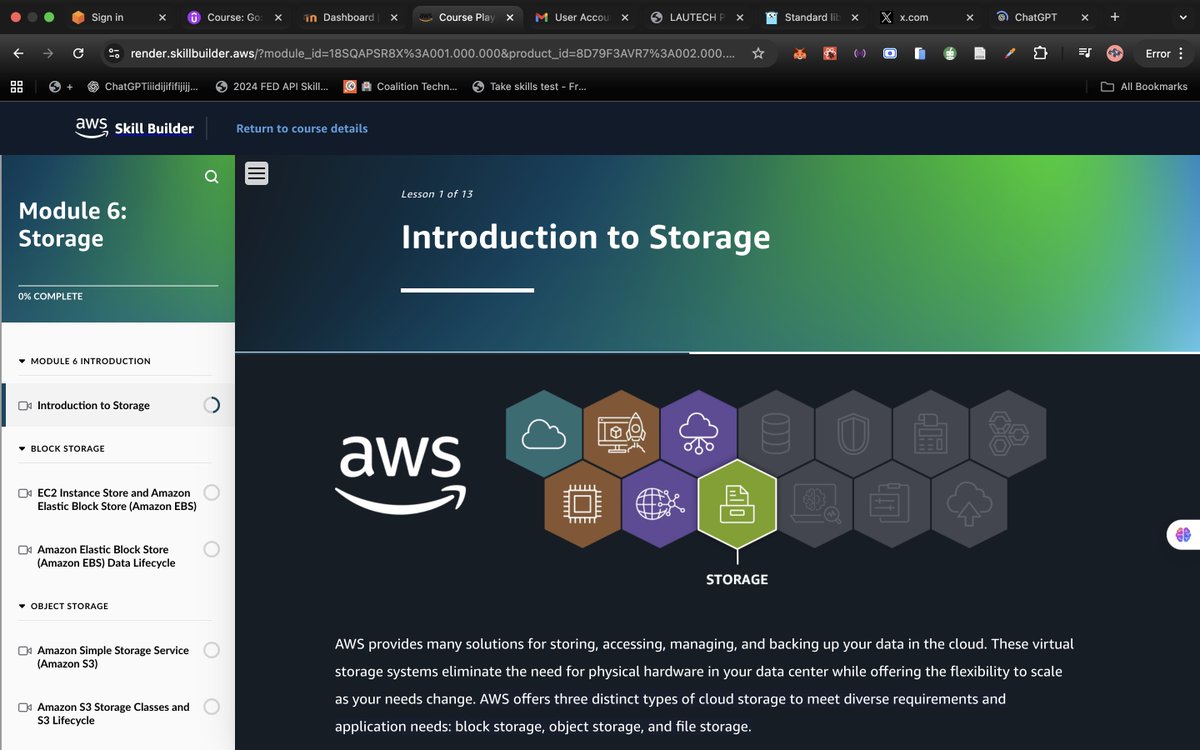
Task: Click the browser profile avatar icon
Action: pos(1115,54)
